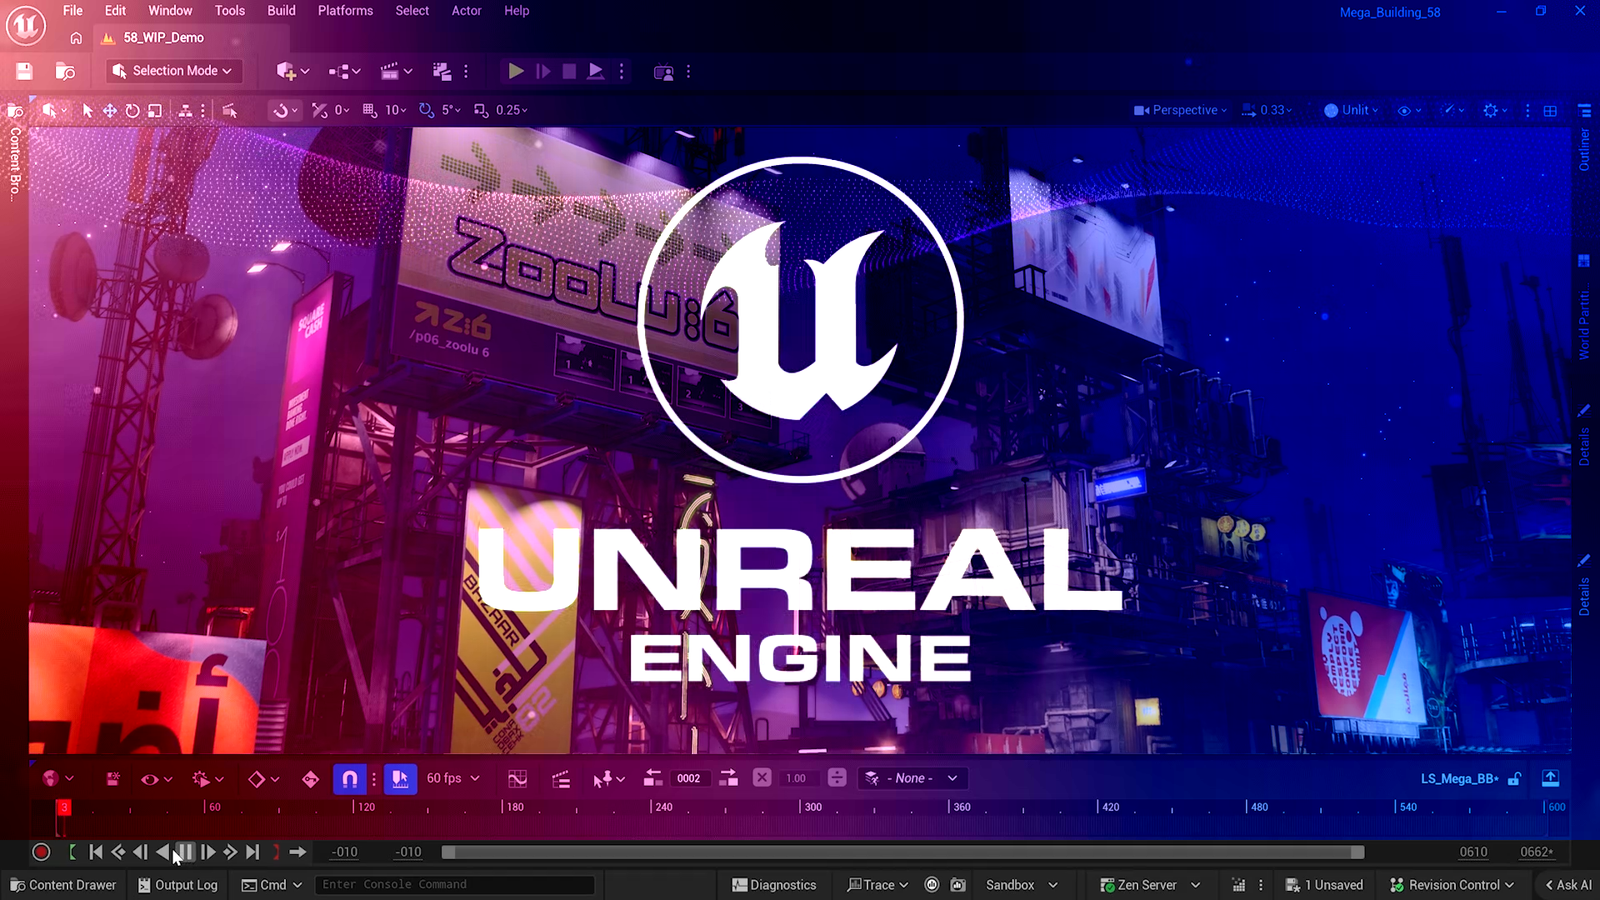Open the viewport Show eye menu
Viewport: 1600px width, 900px height.
pyautogui.click(x=1409, y=110)
